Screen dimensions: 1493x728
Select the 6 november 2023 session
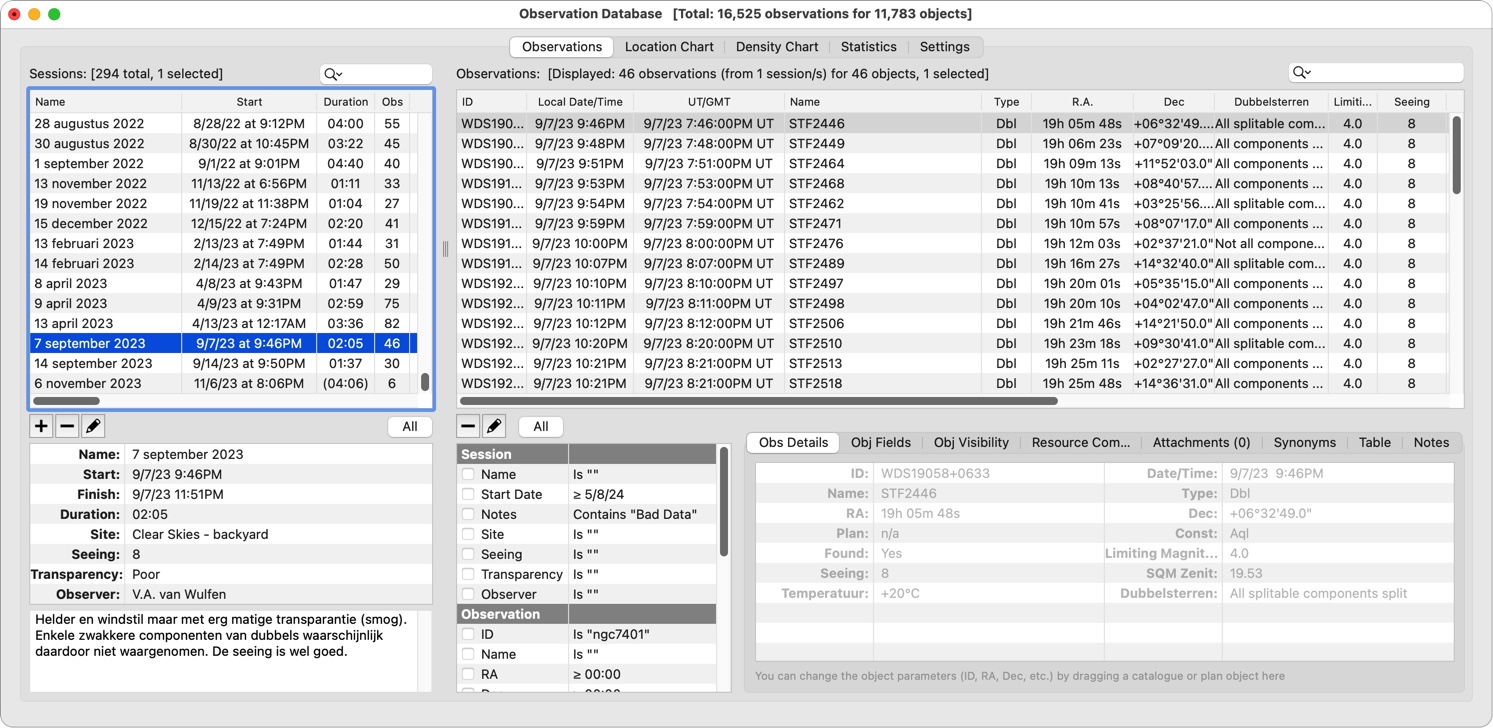coord(224,383)
